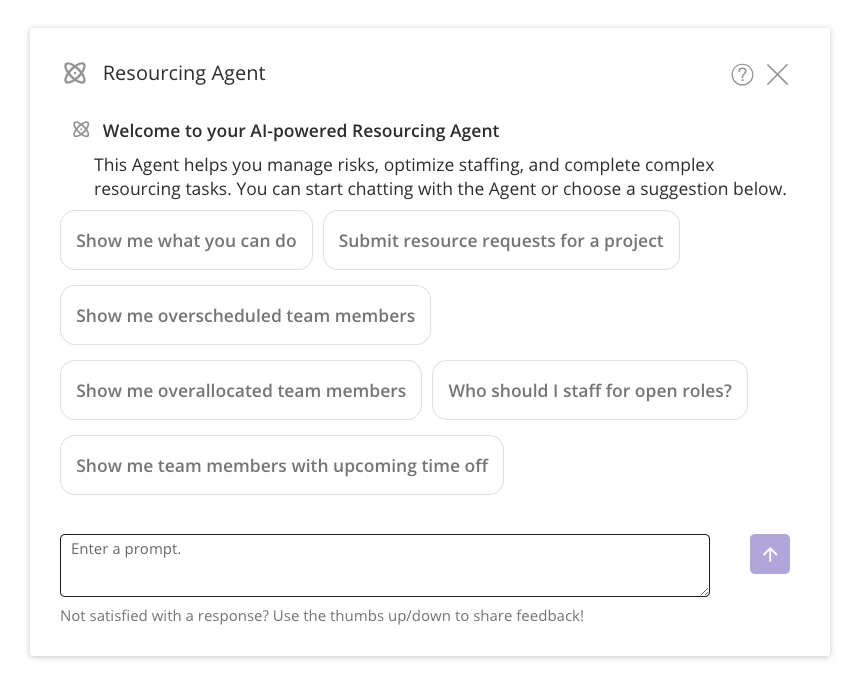This screenshot has width=859, height=684.
Task: Select the help circle at top right
Action: click(742, 74)
